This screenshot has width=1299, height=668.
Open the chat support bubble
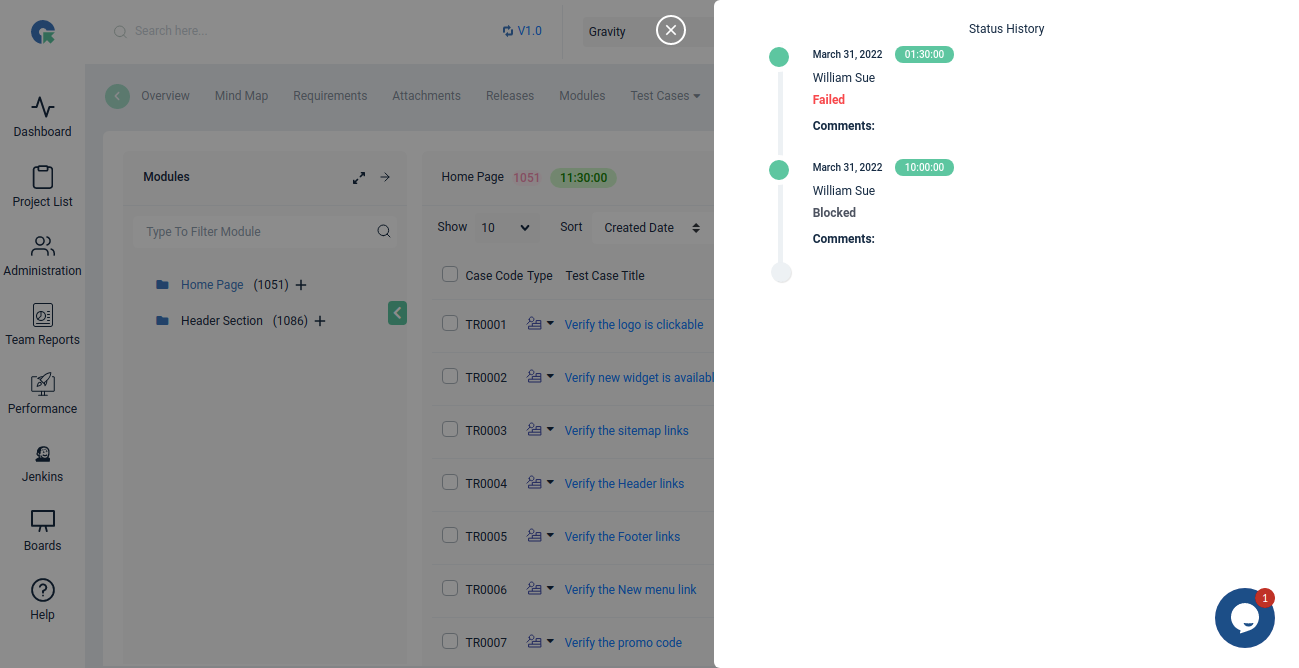tap(1244, 618)
